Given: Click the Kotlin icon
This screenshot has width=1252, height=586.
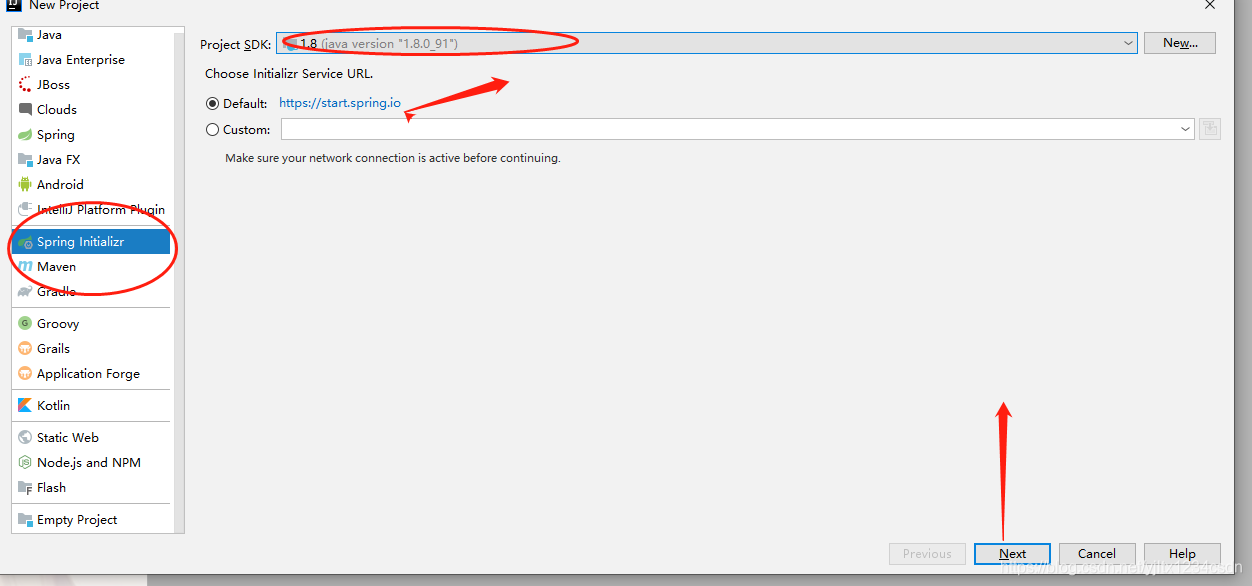Looking at the screenshot, I should click(x=26, y=406).
